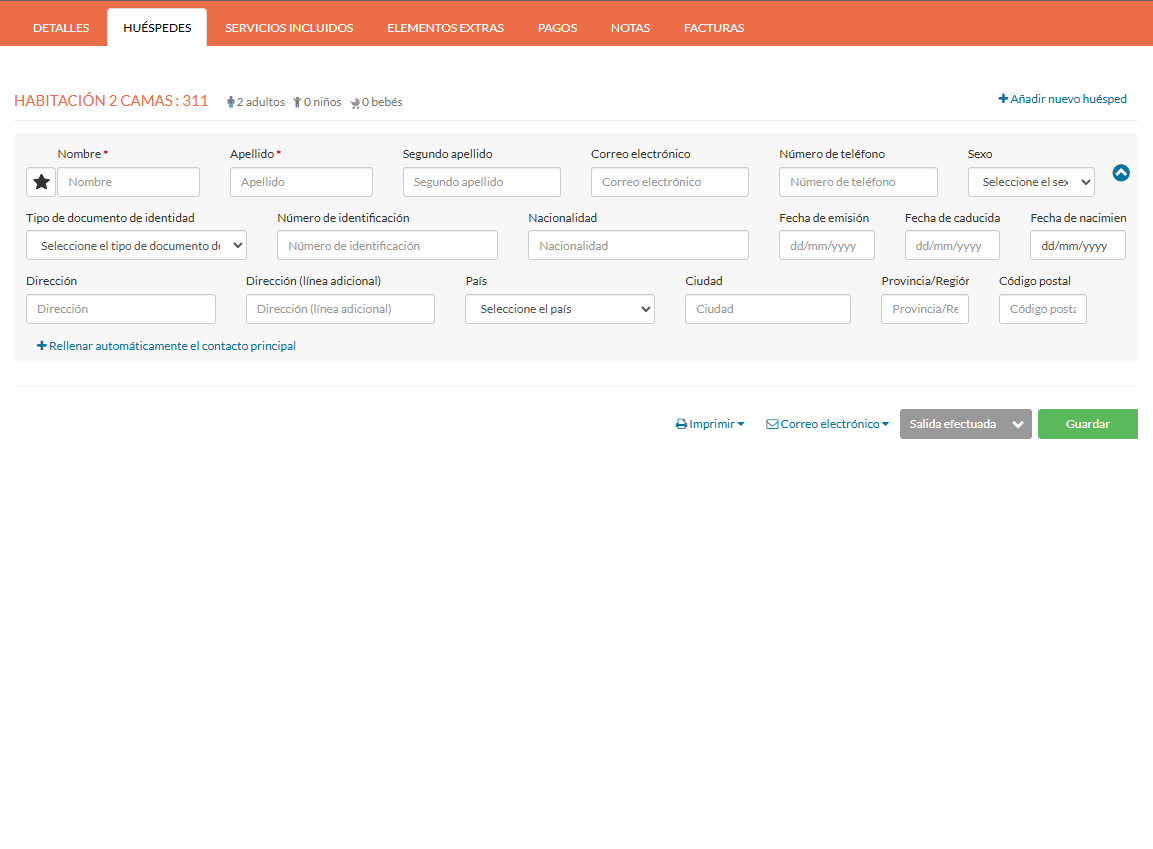Click Rellenar automáticamente el contacto principal link
This screenshot has width=1153, height=849.
click(172, 346)
